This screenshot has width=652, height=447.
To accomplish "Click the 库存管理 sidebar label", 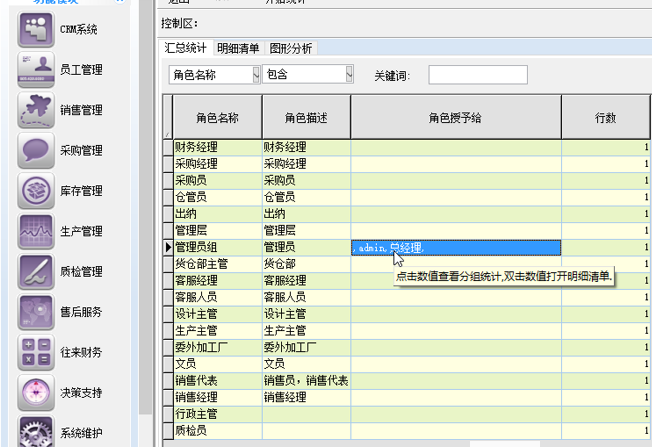I will coord(81,190).
